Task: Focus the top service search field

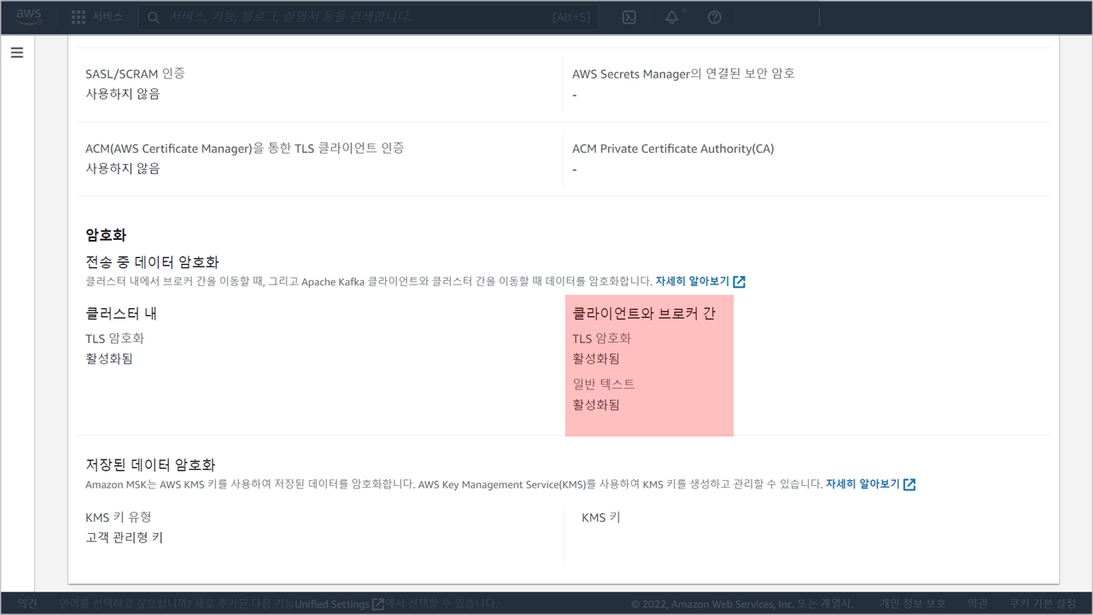Action: click(367, 17)
